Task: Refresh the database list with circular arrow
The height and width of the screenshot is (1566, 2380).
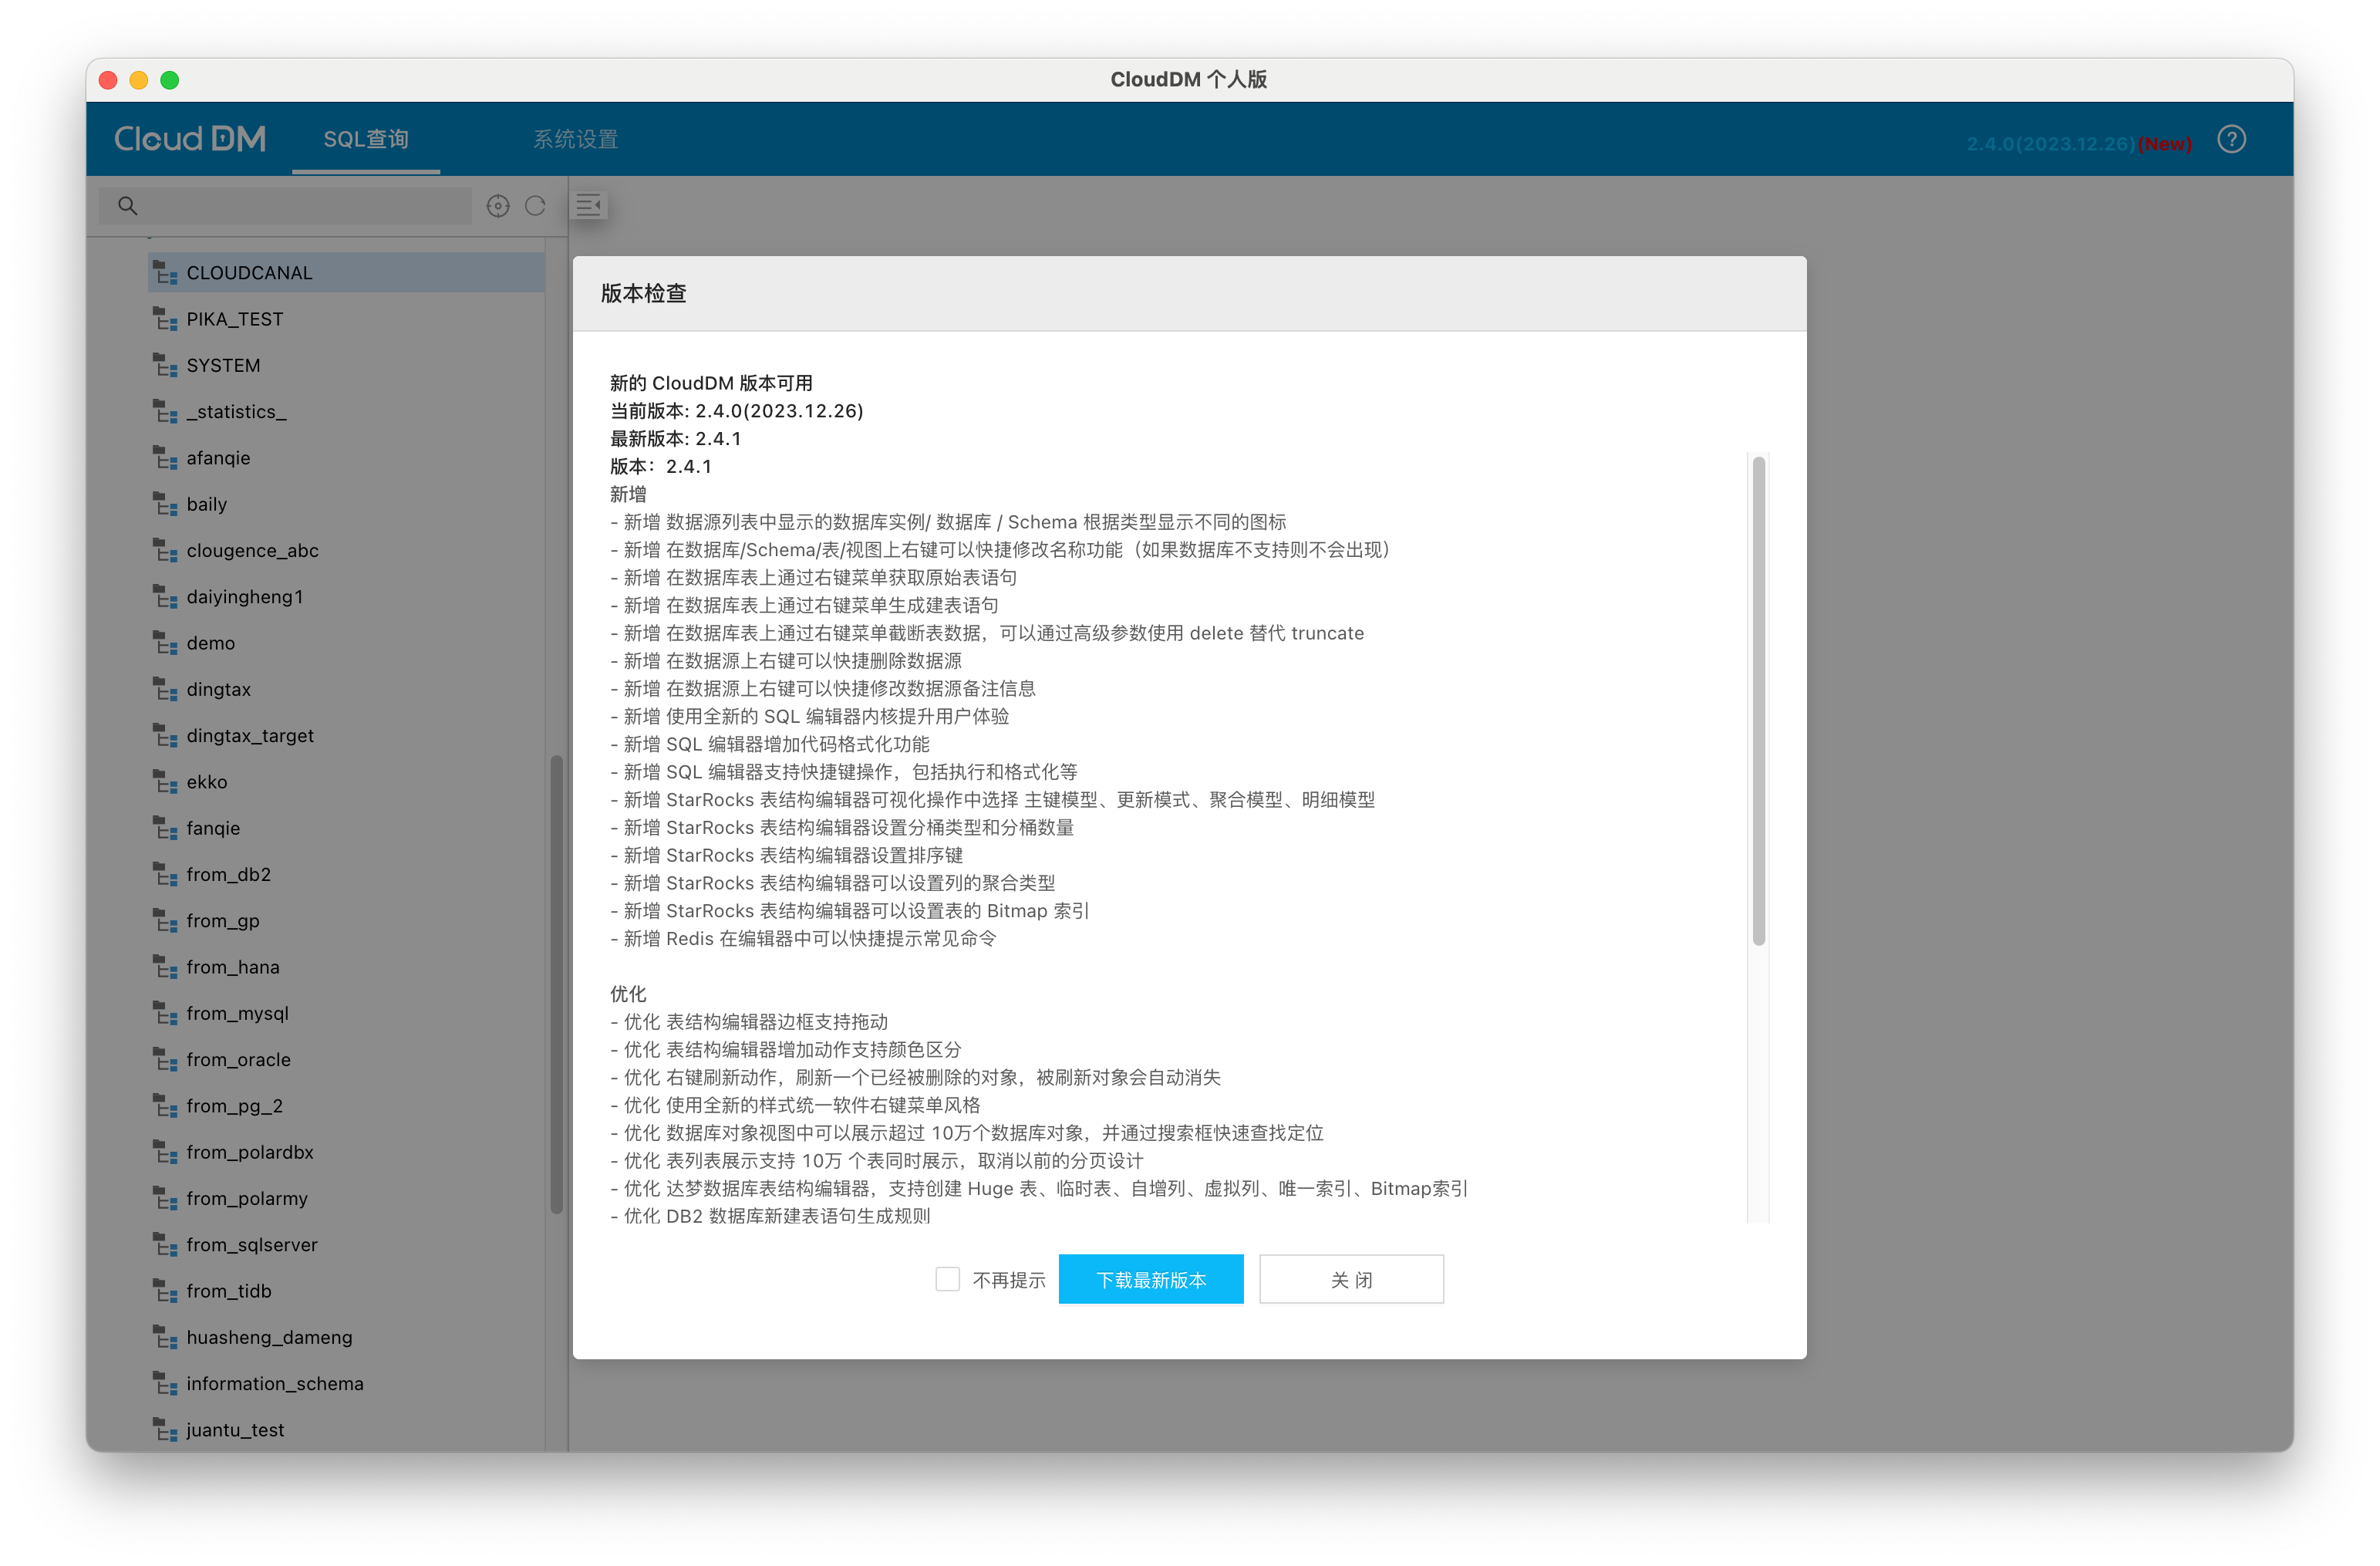Action: click(535, 205)
